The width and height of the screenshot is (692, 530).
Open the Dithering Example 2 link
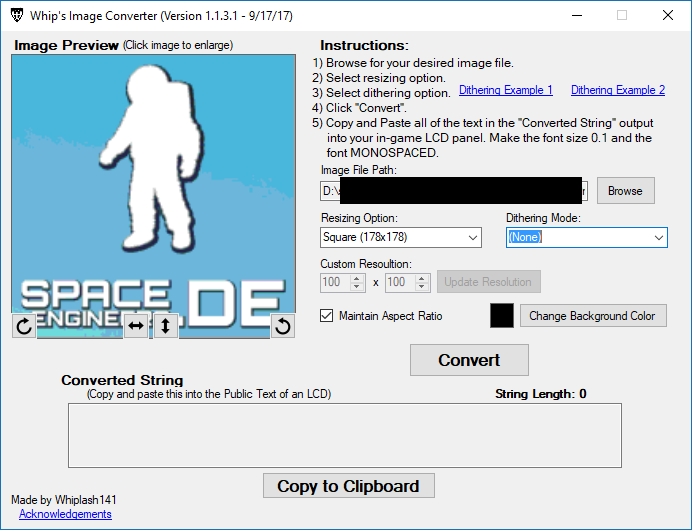tap(617, 90)
